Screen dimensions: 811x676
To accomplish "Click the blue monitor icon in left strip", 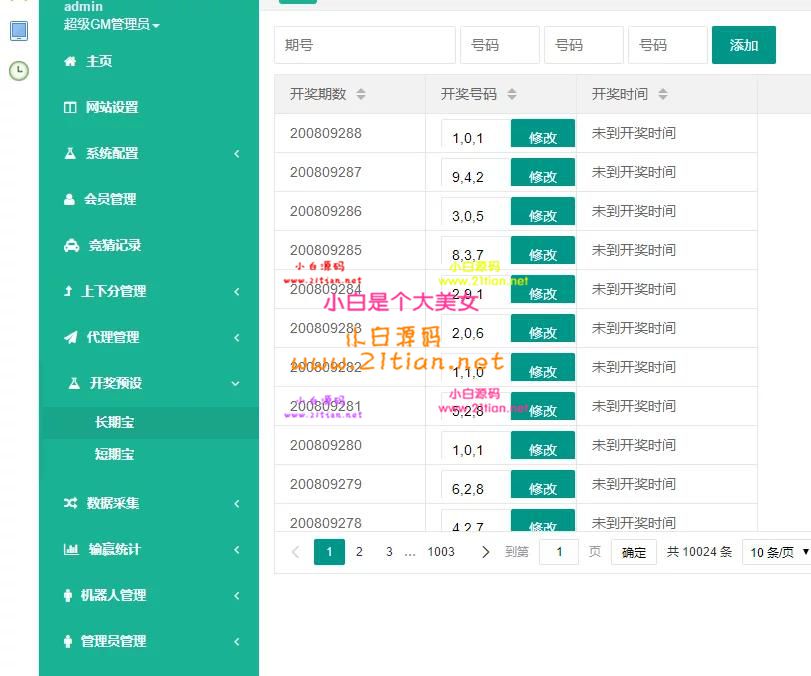I will pyautogui.click(x=19, y=31).
